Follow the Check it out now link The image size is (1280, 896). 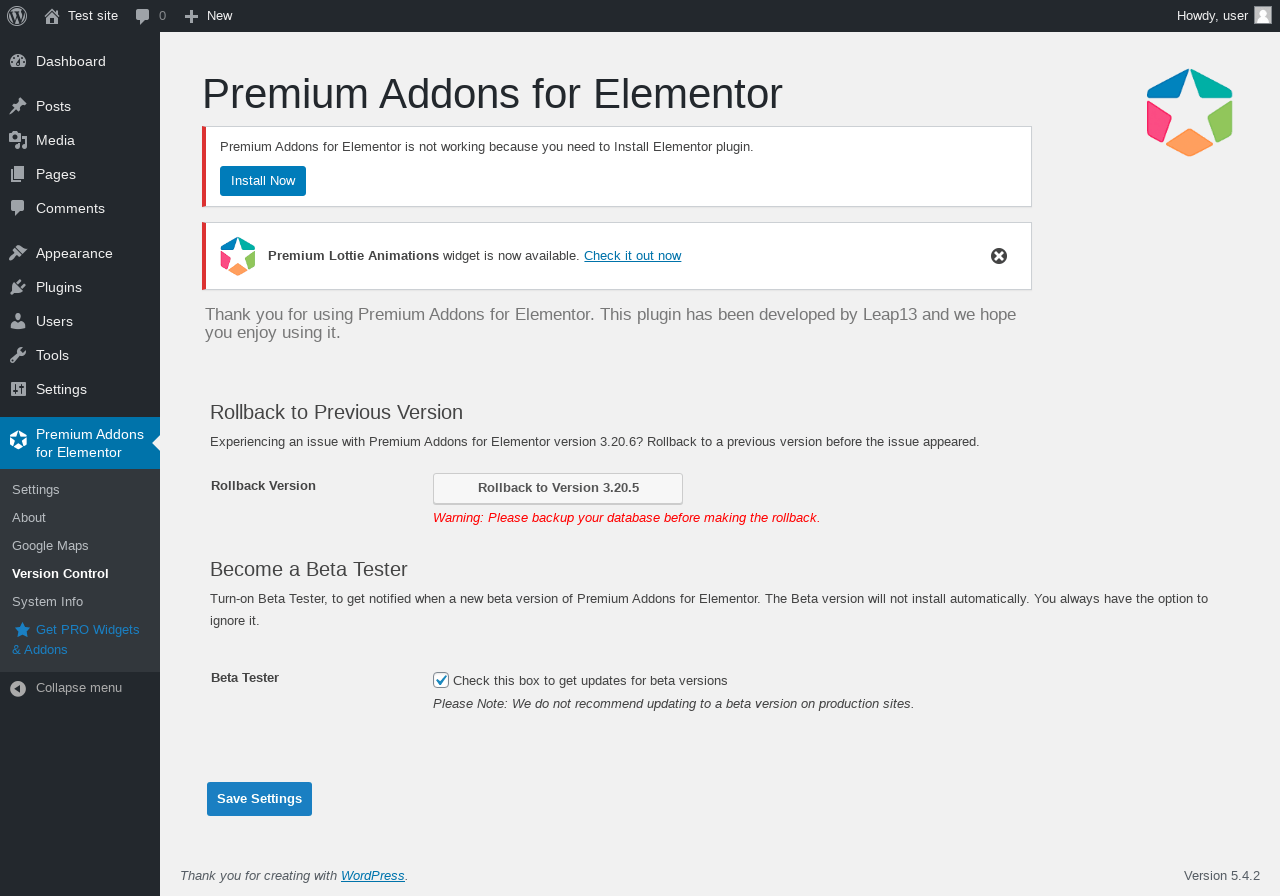(x=632, y=256)
